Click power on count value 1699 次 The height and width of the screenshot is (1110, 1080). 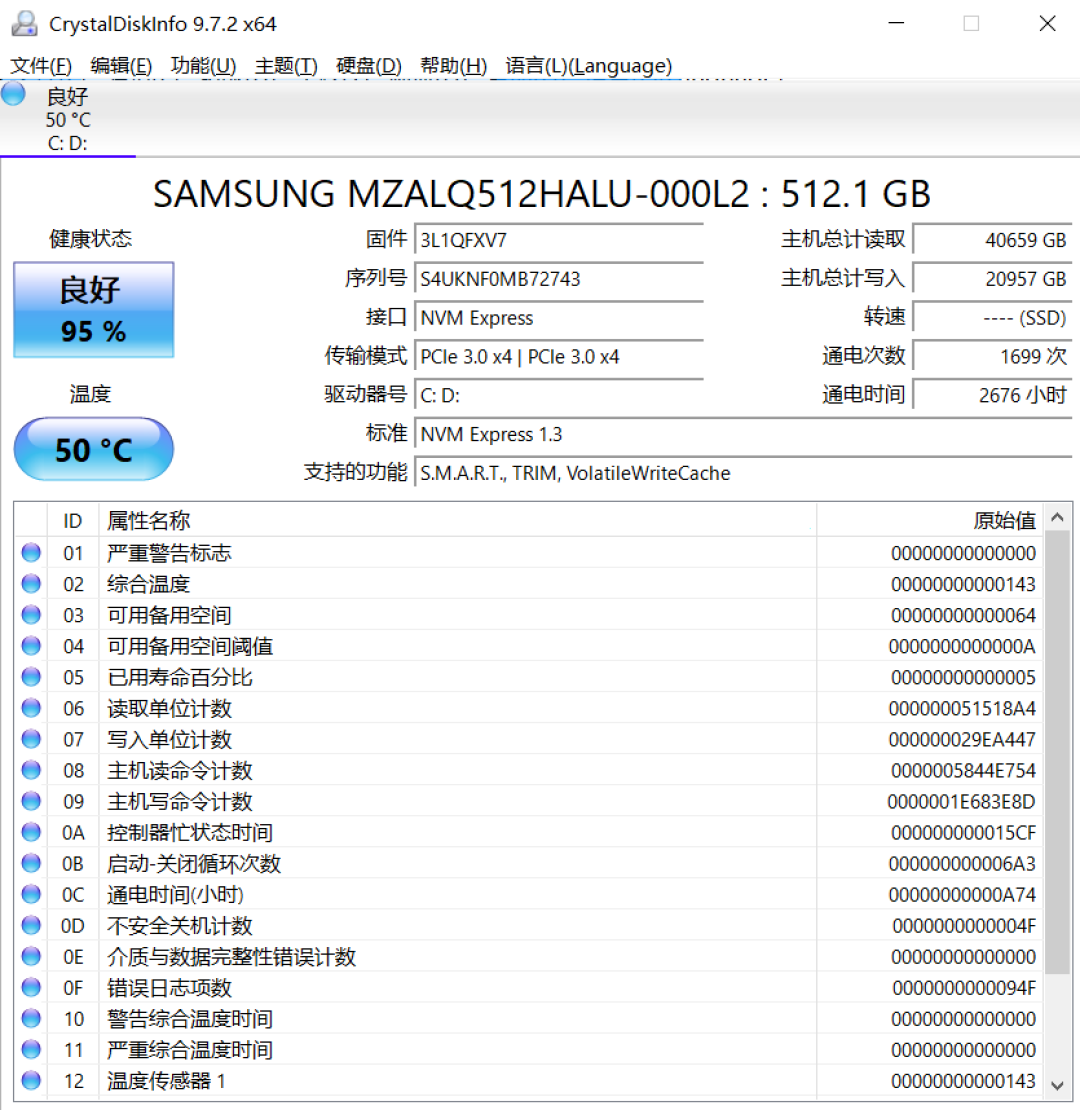point(992,357)
